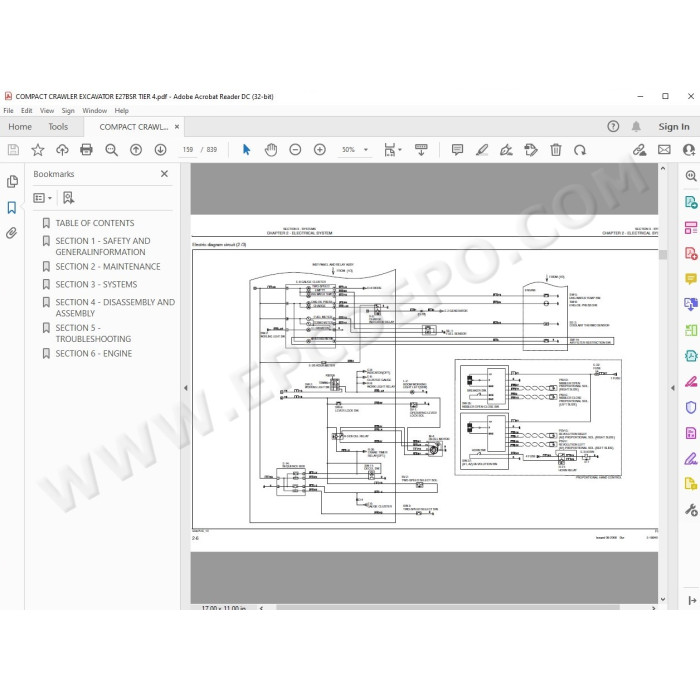Screen dimensions: 700x700
Task: Open the View menu
Action: [47, 111]
